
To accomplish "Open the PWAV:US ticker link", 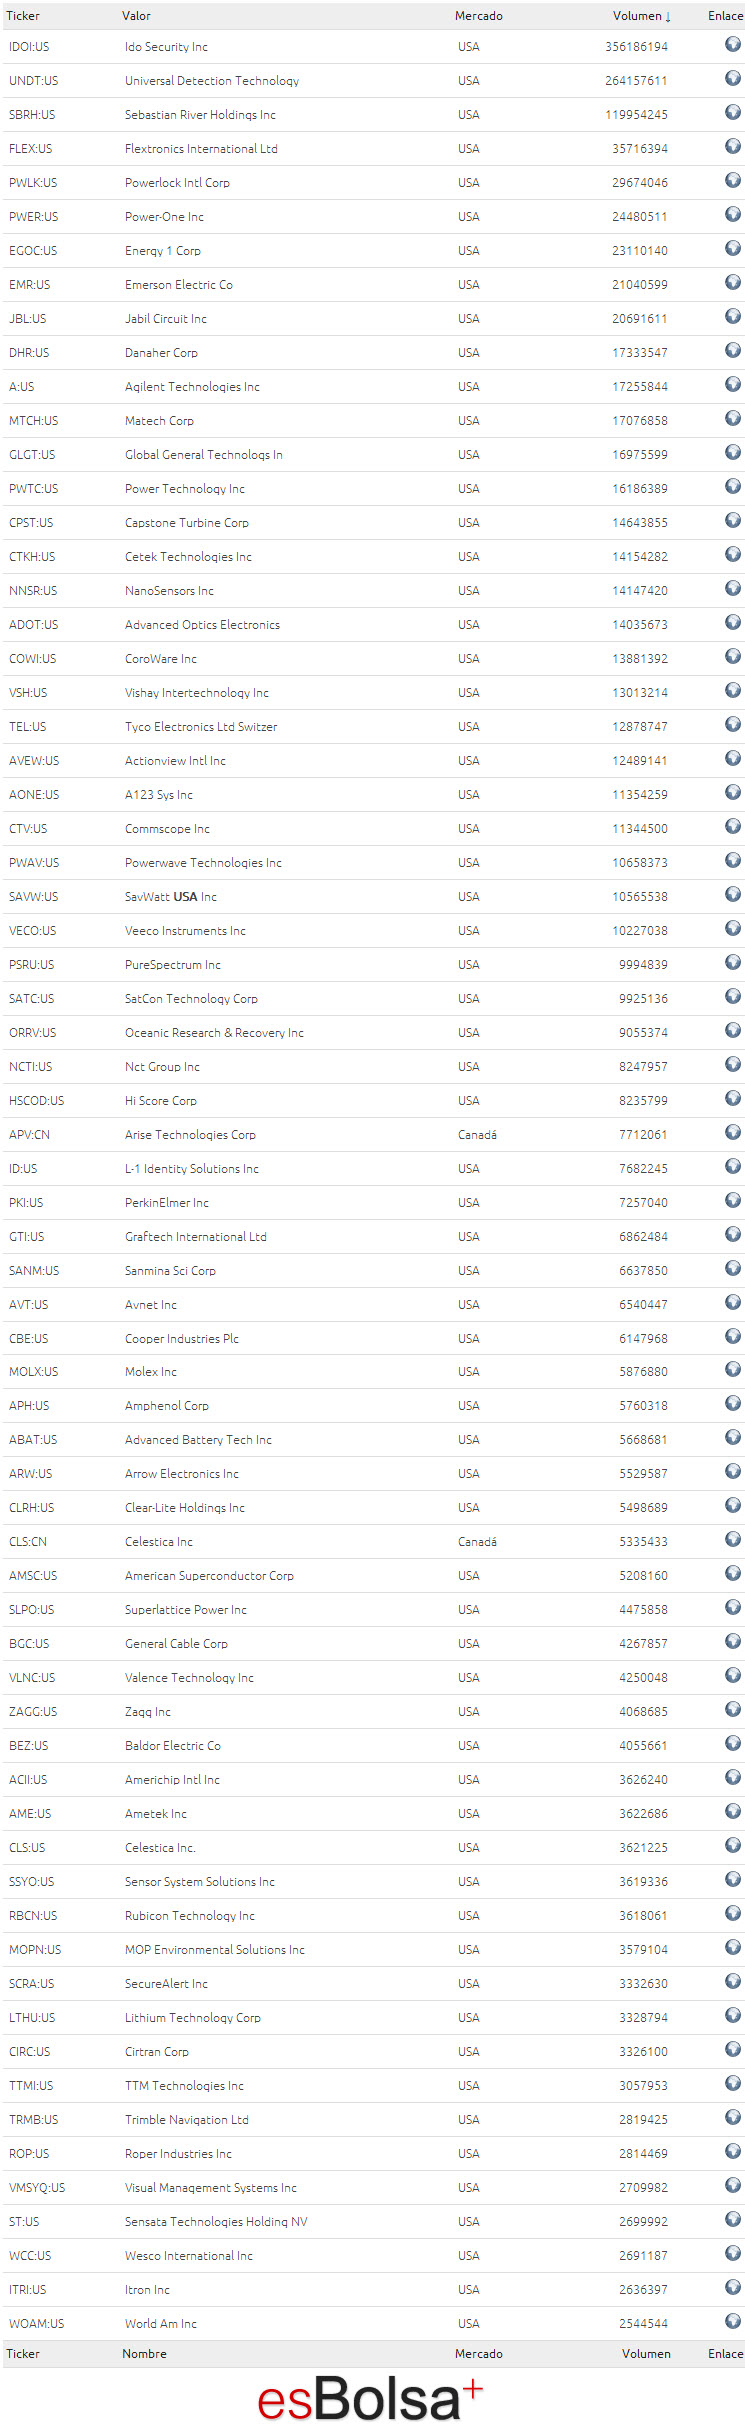I will coord(34,863).
